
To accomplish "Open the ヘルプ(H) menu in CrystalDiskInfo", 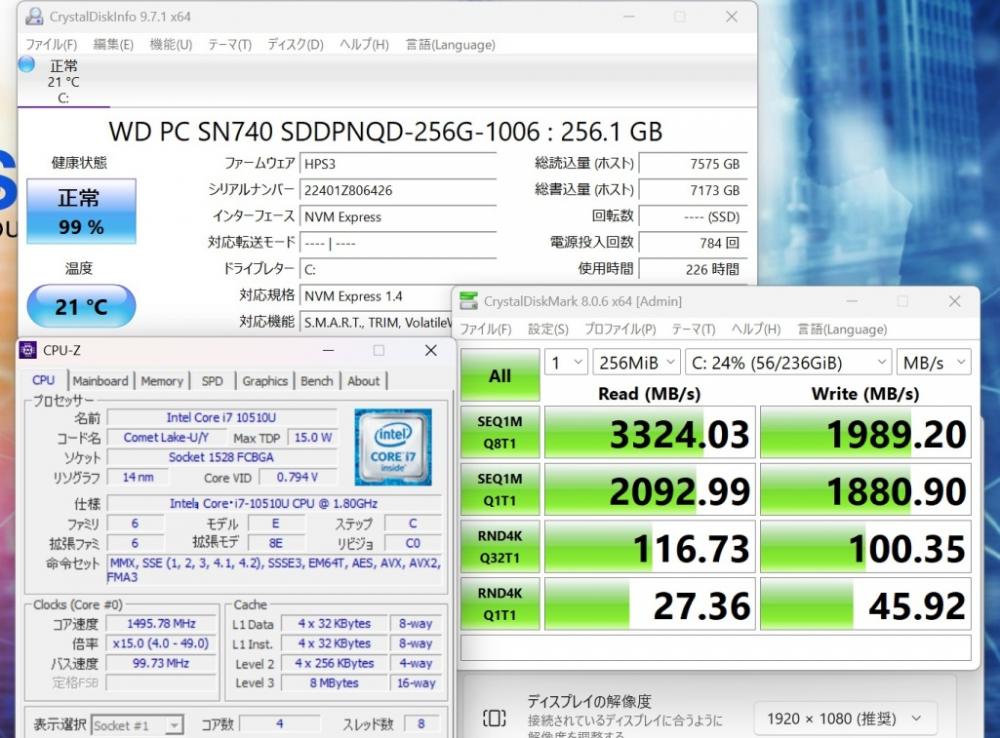I will (364, 45).
